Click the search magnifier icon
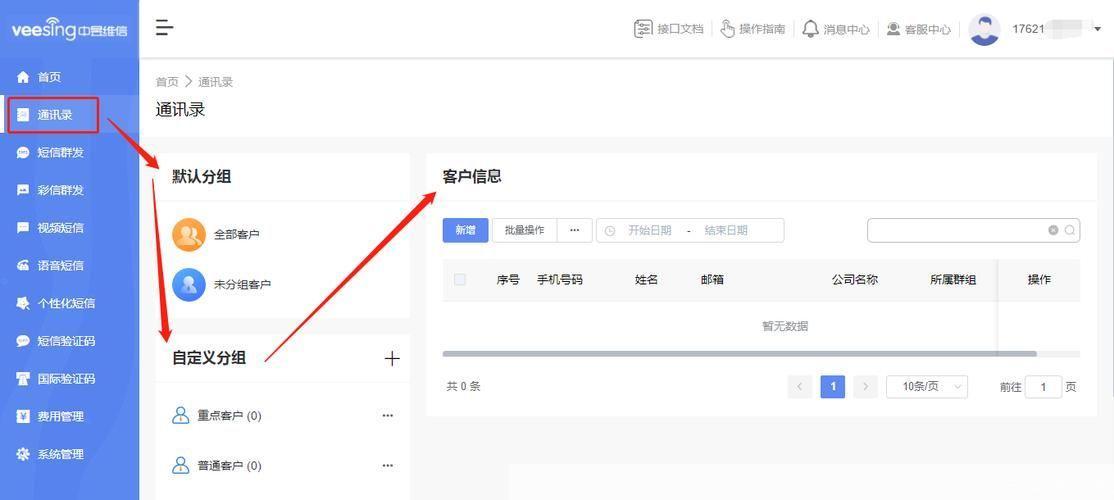This screenshot has height=500, width=1114. [x=1070, y=230]
